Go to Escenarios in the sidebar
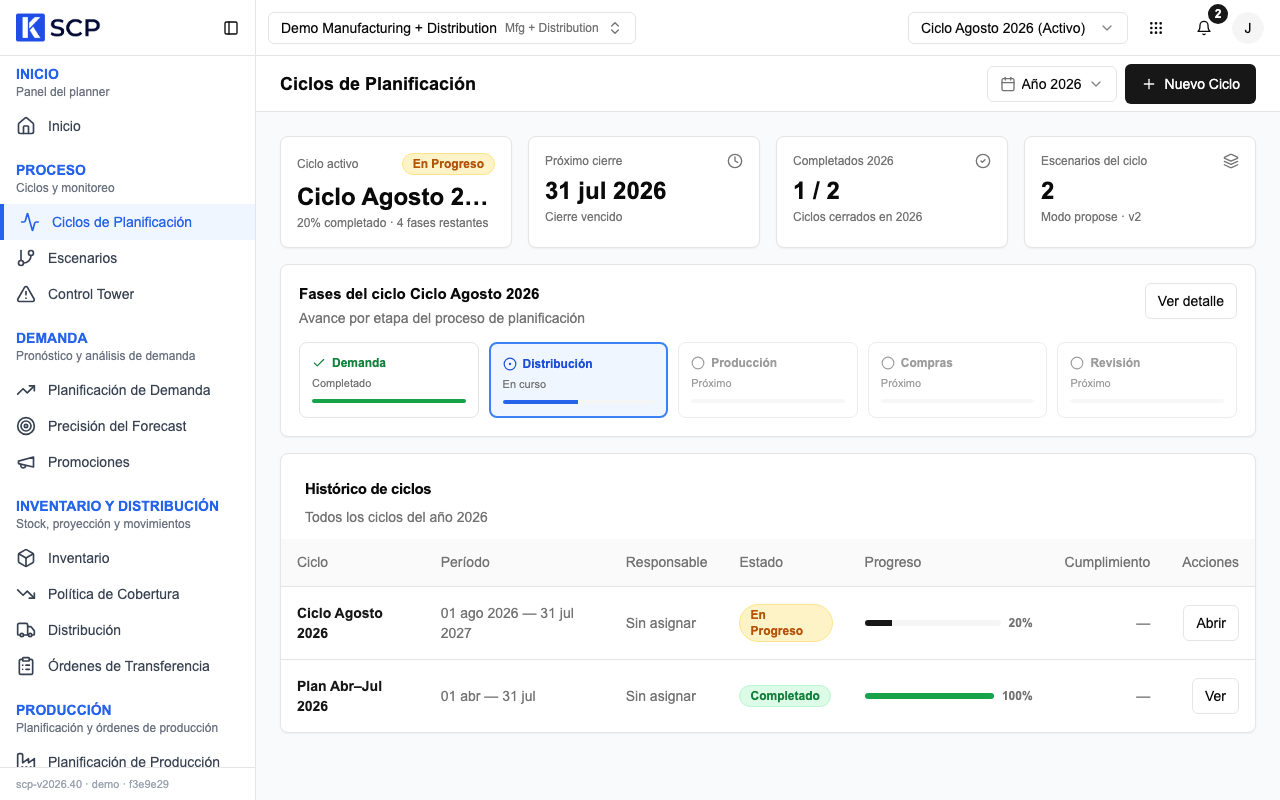Screen dimensions: 1280x800 tap(128, 258)
